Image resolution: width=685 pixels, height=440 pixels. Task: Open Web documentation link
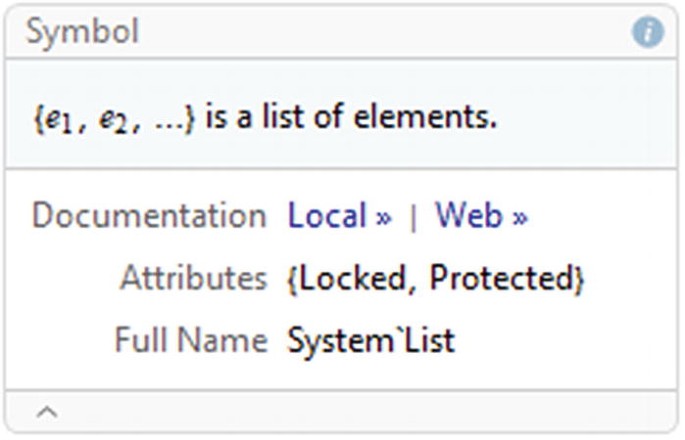click(481, 215)
